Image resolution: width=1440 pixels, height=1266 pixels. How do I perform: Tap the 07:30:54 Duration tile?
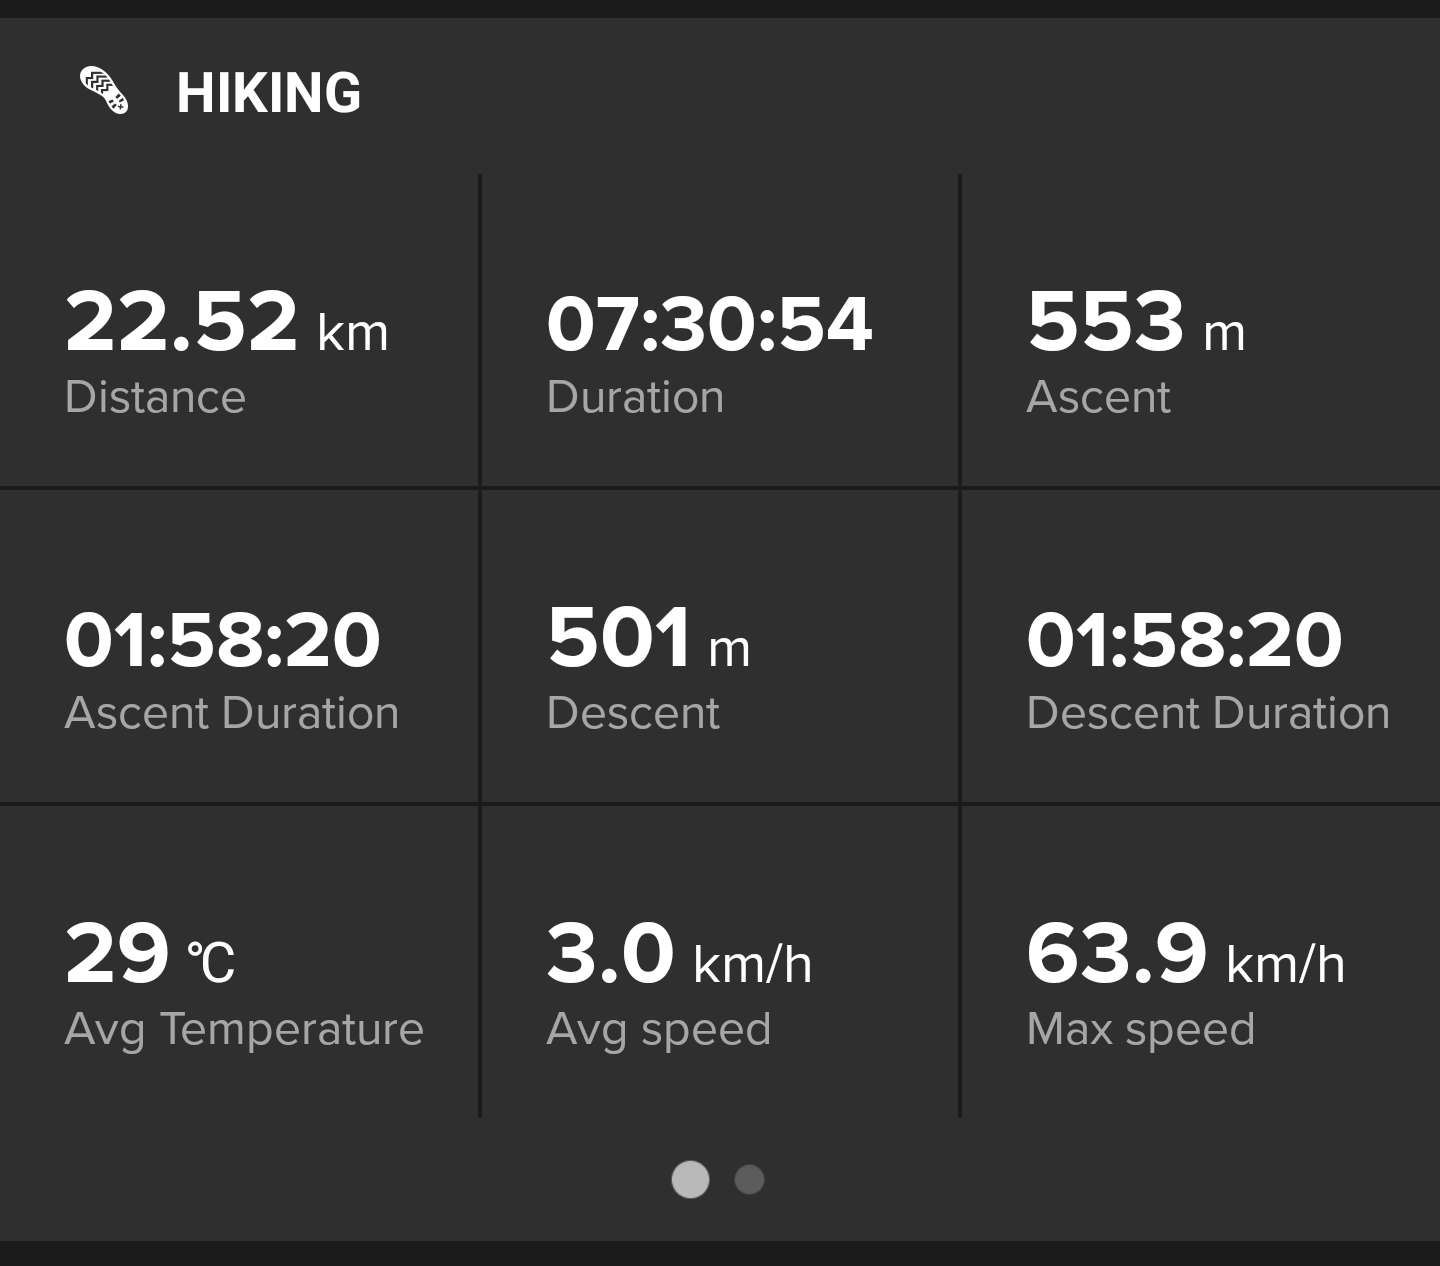pyautogui.click(x=720, y=330)
